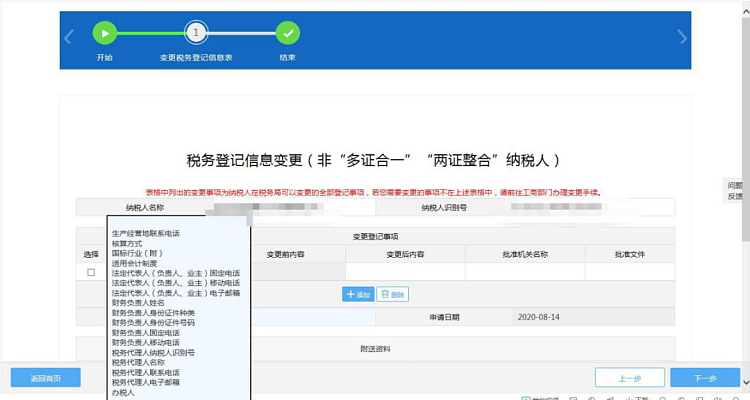The height and width of the screenshot is (400, 750).
Task: Click the green Start (开始) step circle
Action: (x=105, y=33)
